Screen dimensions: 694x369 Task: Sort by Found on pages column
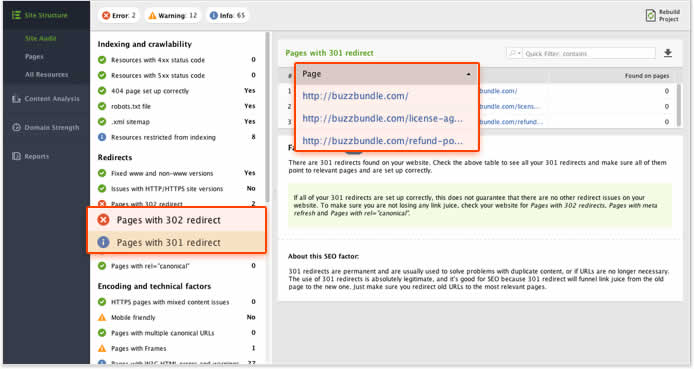click(647, 76)
